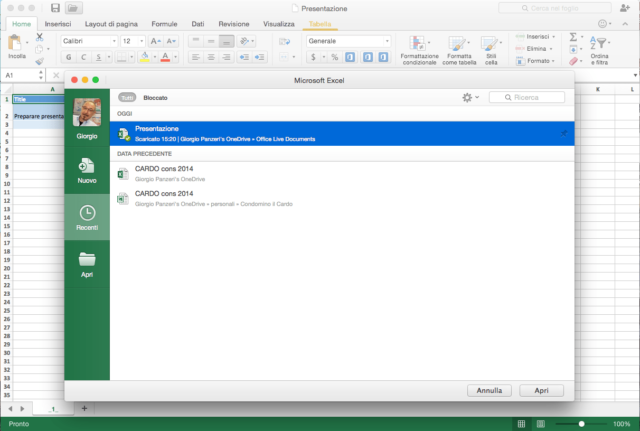The width and height of the screenshot is (640, 431).
Task: Toggle align text left
Action: point(196,57)
